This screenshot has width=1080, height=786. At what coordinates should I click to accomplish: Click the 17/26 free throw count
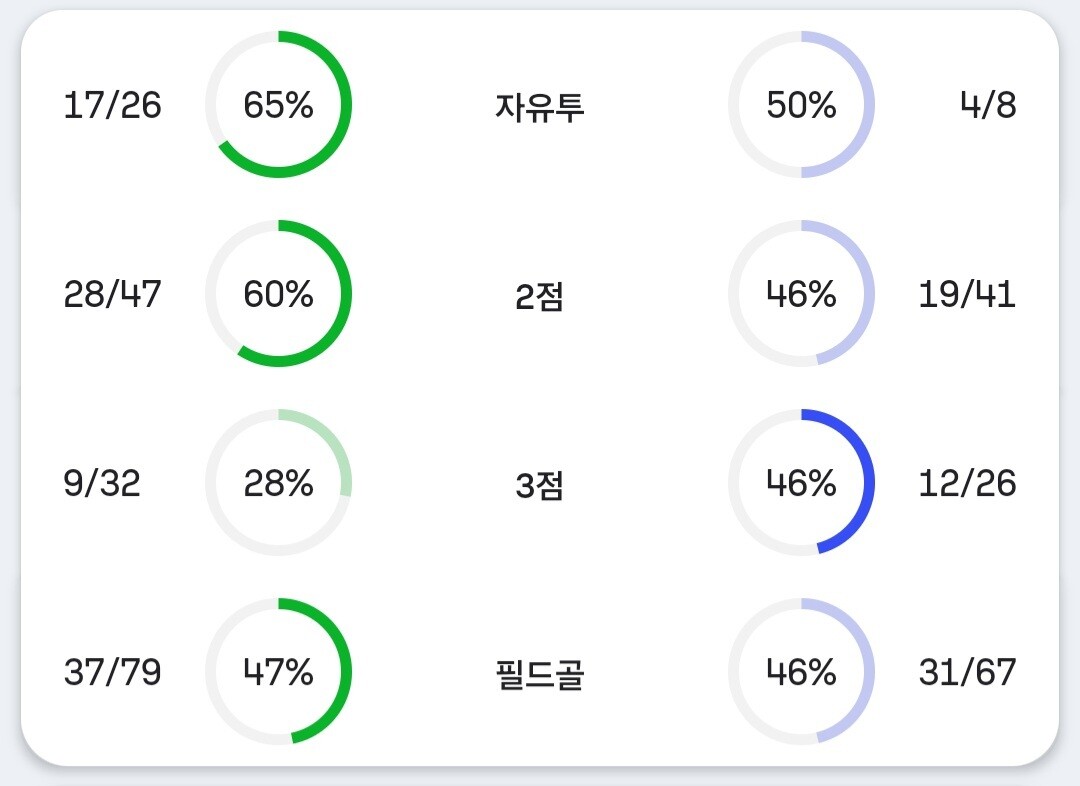point(112,105)
